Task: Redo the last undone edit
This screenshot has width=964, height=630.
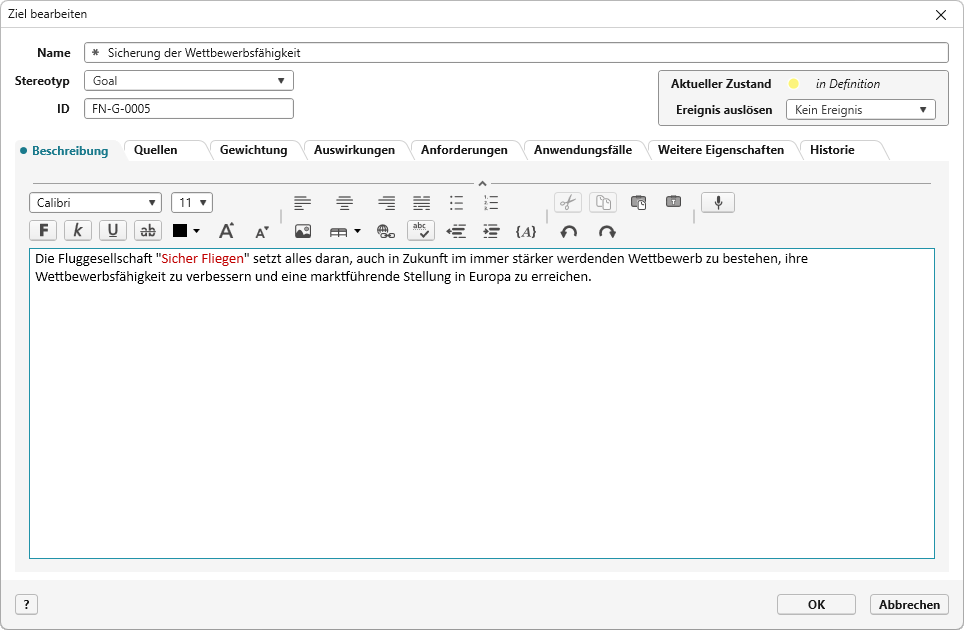Action: (x=607, y=231)
